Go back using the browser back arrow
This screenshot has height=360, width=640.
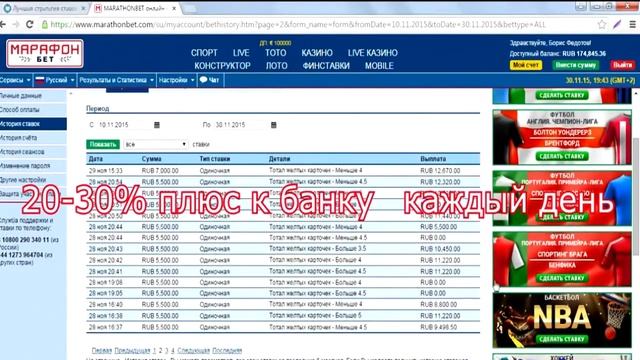3,24
